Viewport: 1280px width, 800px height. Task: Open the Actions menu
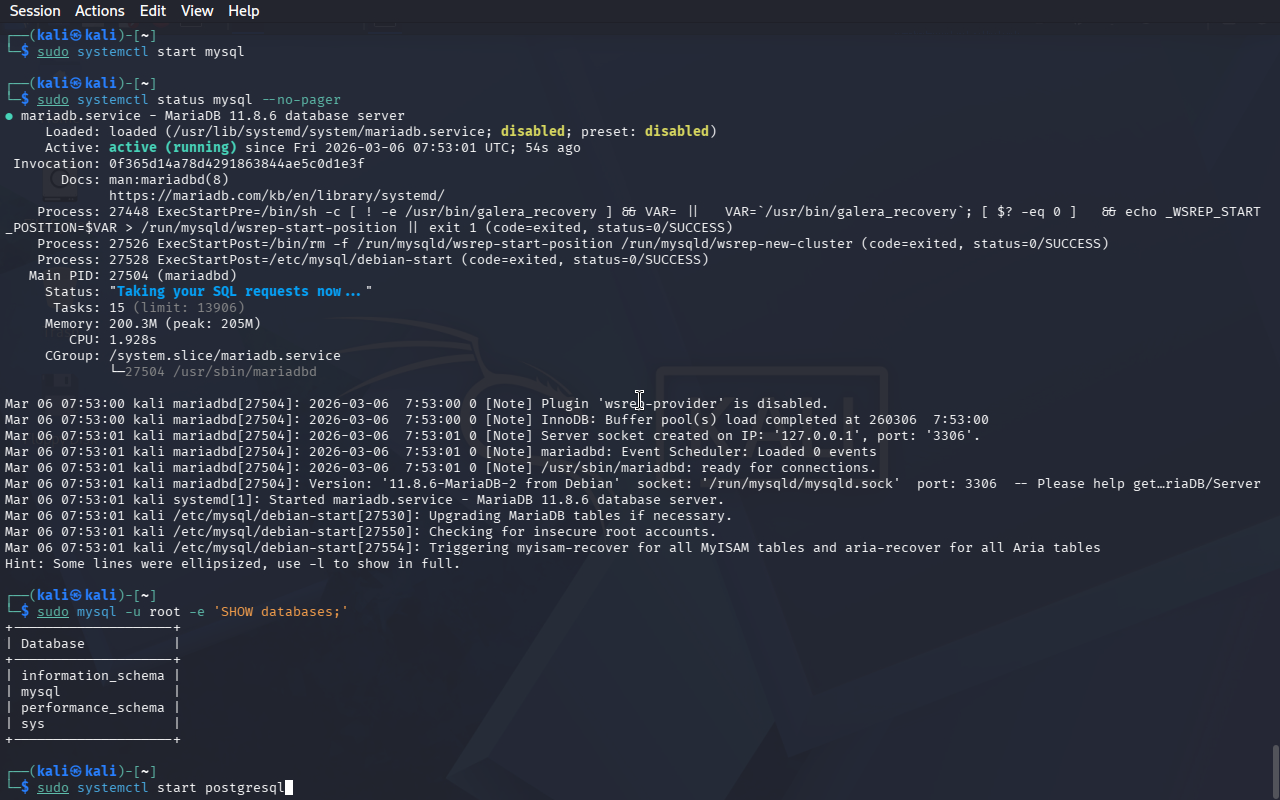coord(100,11)
